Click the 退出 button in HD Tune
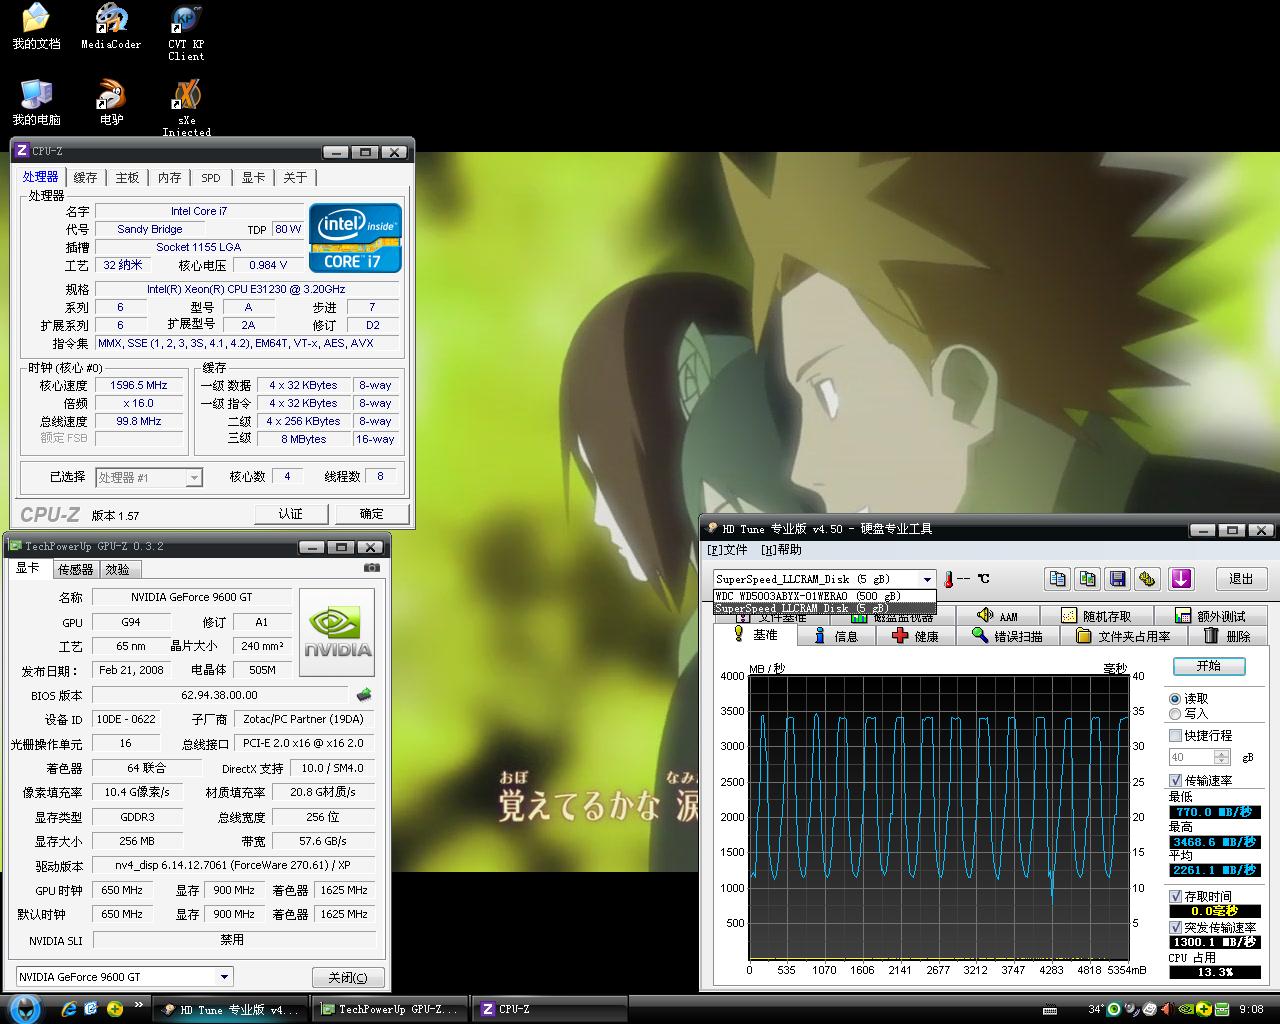The height and width of the screenshot is (1024, 1280). point(1241,578)
